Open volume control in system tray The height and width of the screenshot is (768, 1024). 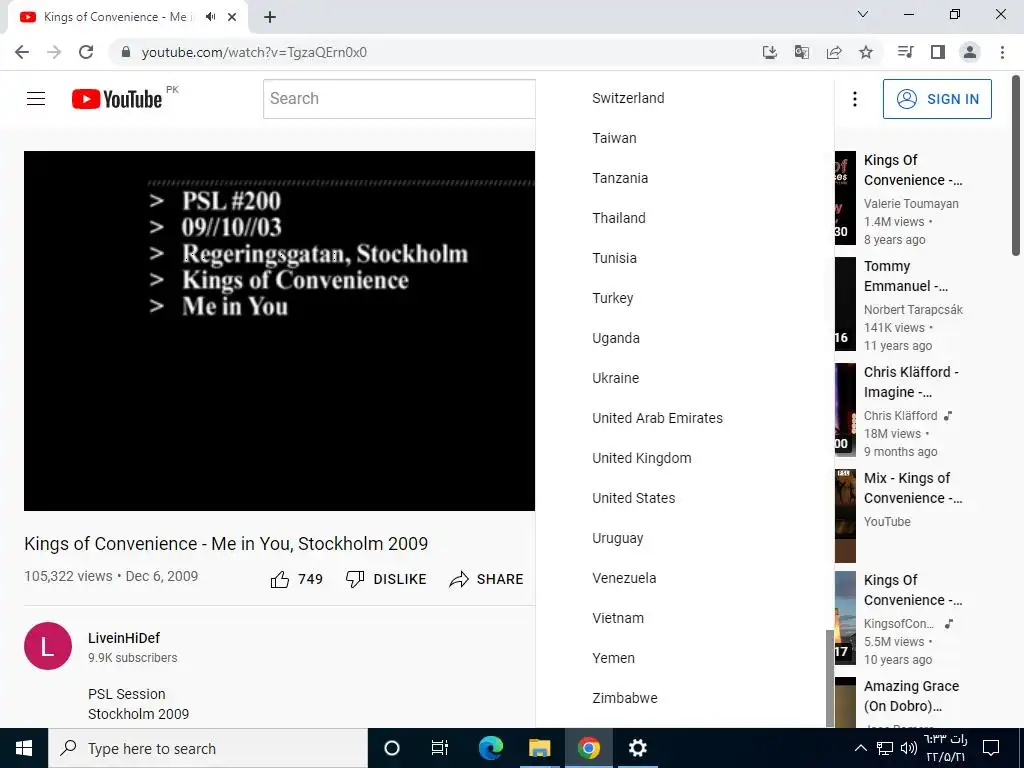(908, 748)
